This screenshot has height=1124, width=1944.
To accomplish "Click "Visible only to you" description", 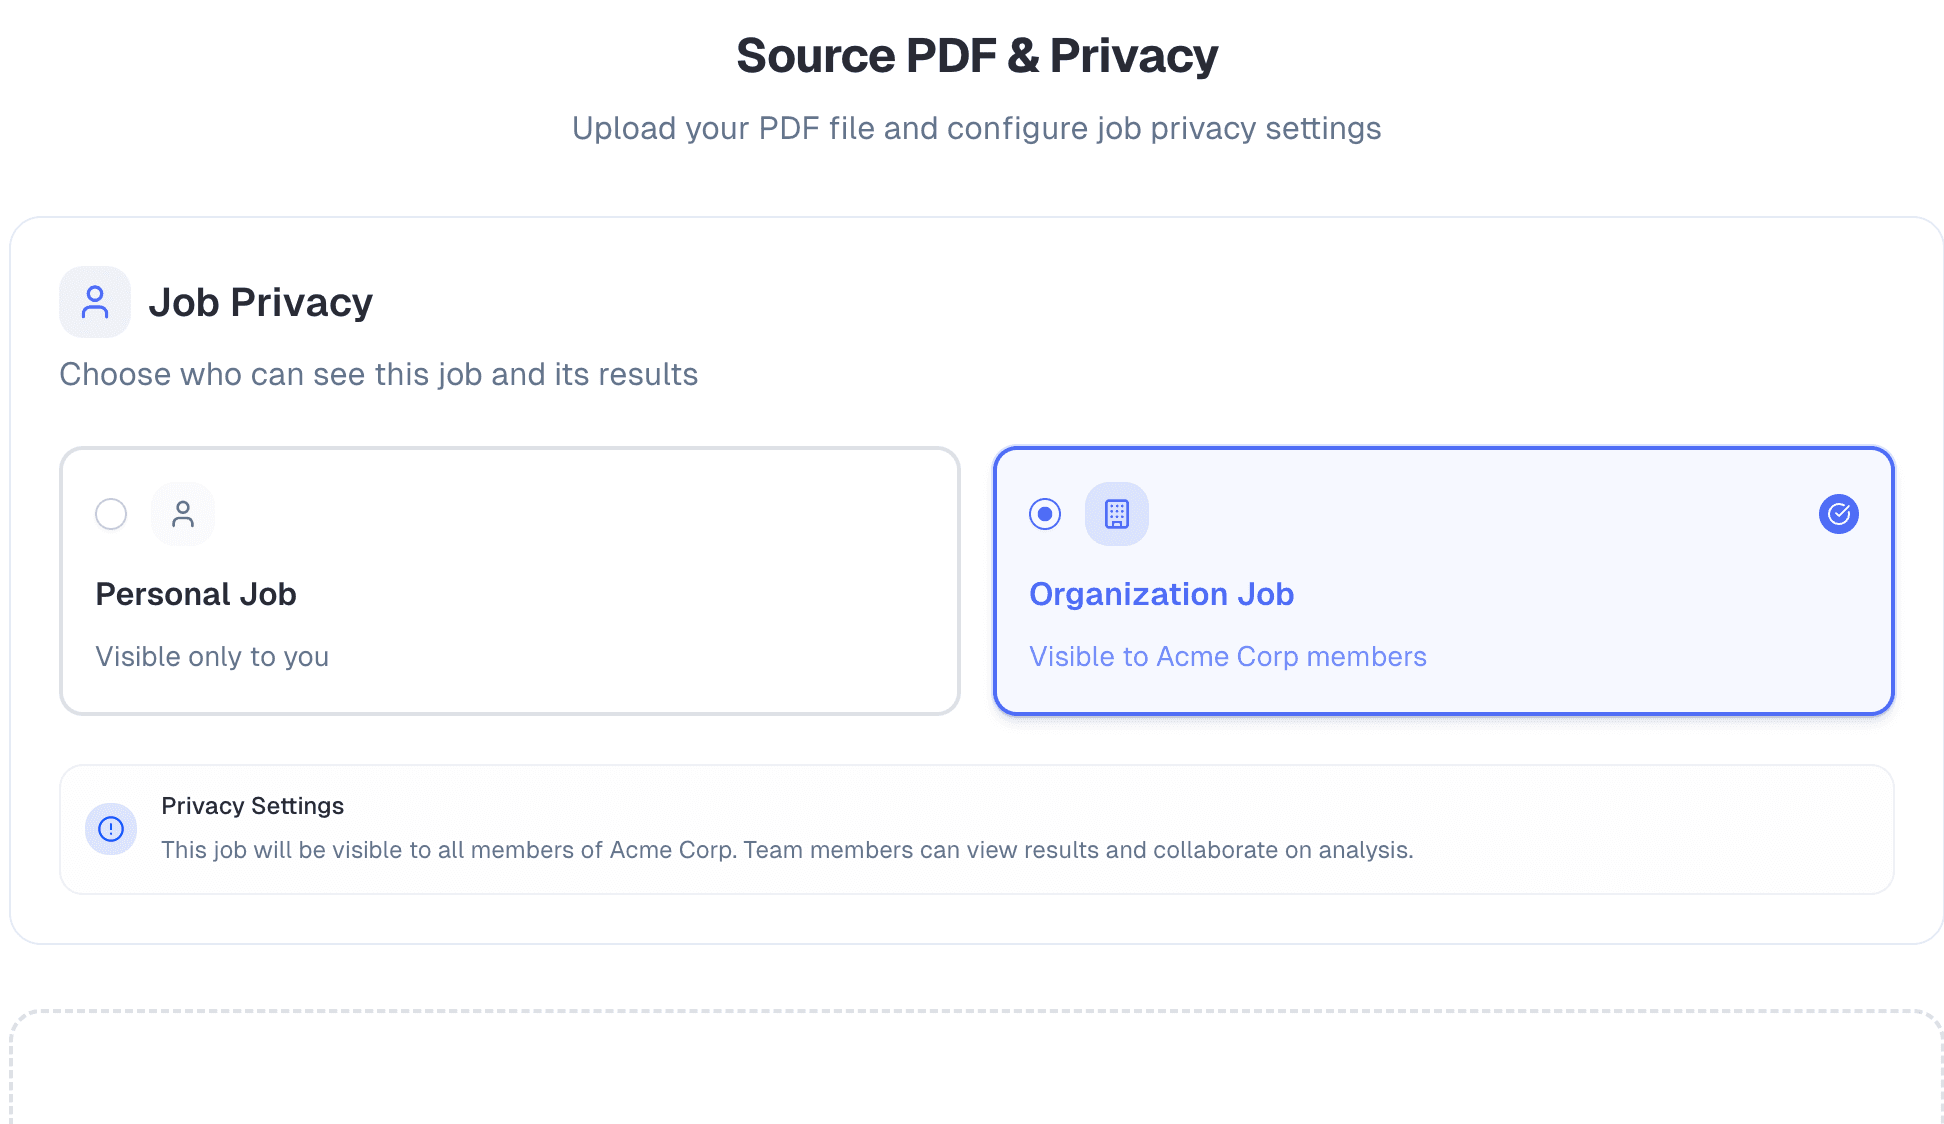I will pyautogui.click(x=212, y=656).
